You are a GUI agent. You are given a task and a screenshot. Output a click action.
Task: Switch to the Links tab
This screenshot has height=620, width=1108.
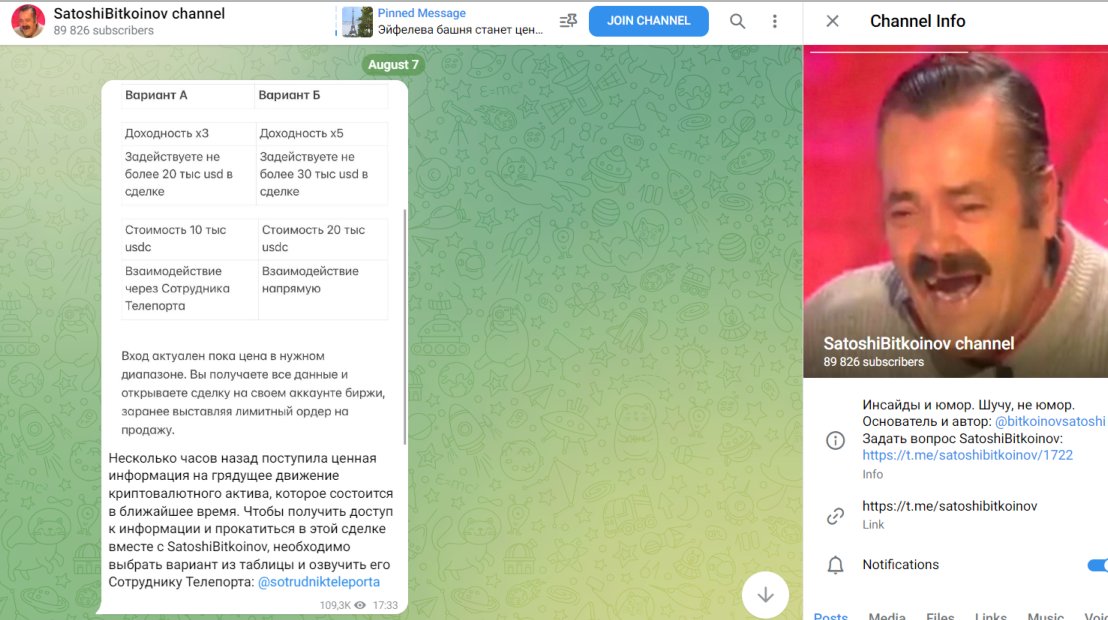pos(991,616)
